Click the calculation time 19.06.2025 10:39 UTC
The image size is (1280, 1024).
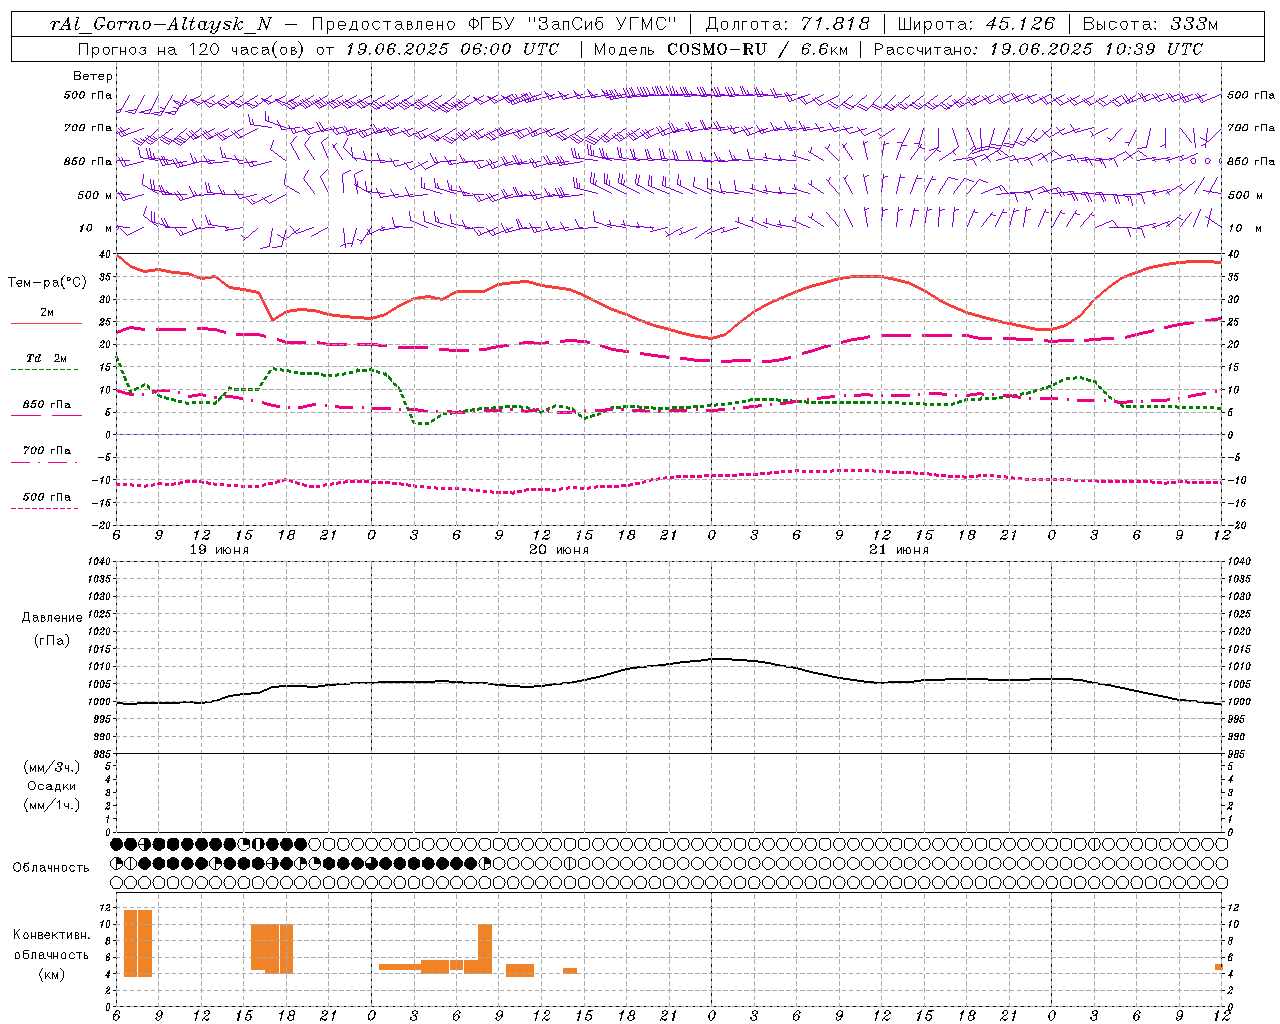click(x=1096, y=49)
